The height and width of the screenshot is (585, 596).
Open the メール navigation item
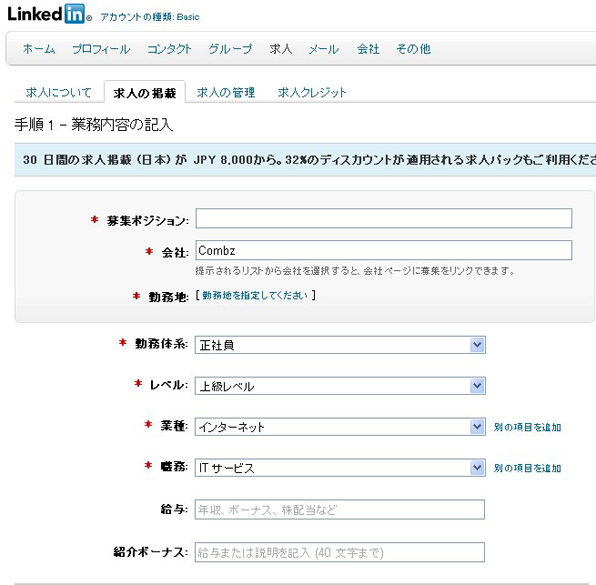pos(323,49)
